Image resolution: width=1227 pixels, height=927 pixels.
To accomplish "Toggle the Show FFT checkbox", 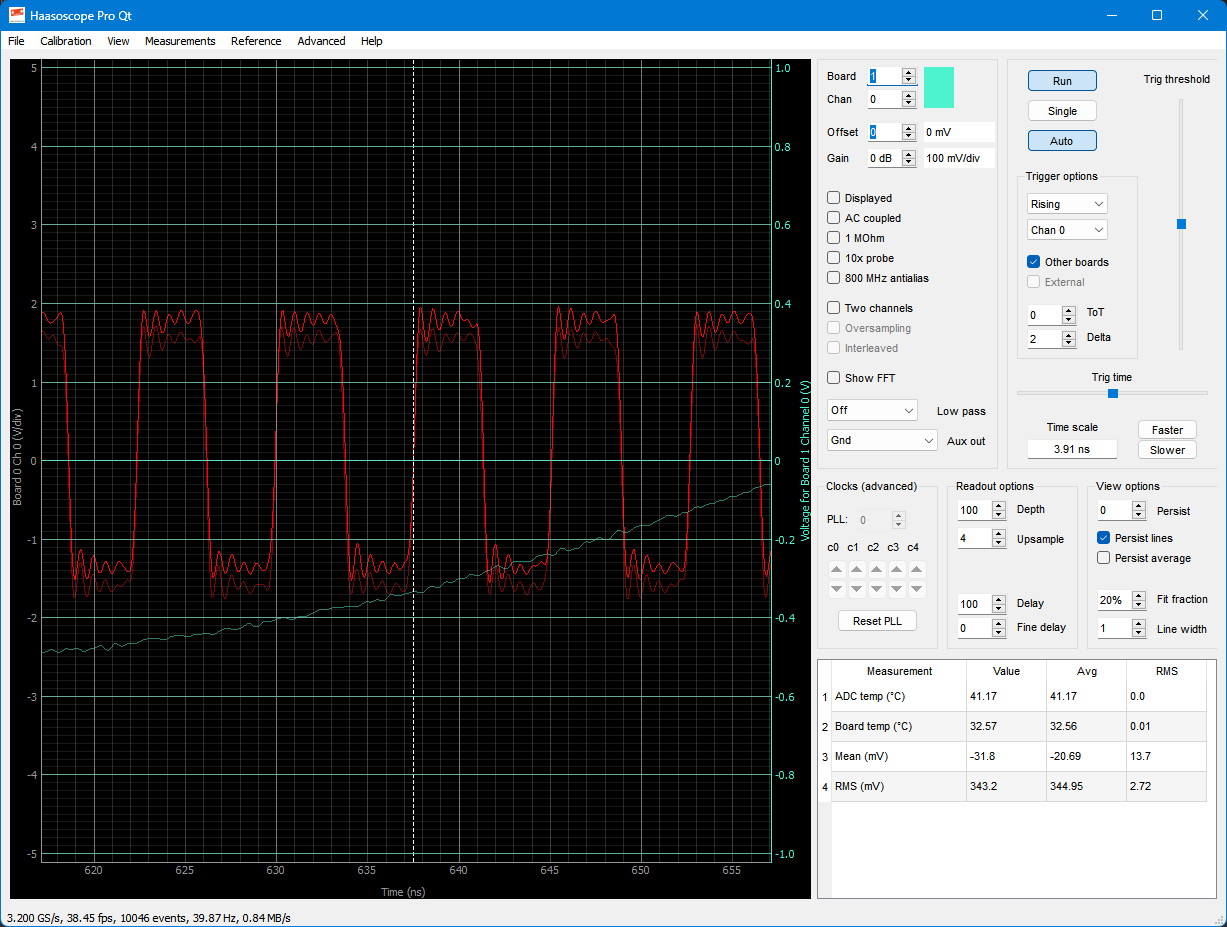I will tap(834, 378).
